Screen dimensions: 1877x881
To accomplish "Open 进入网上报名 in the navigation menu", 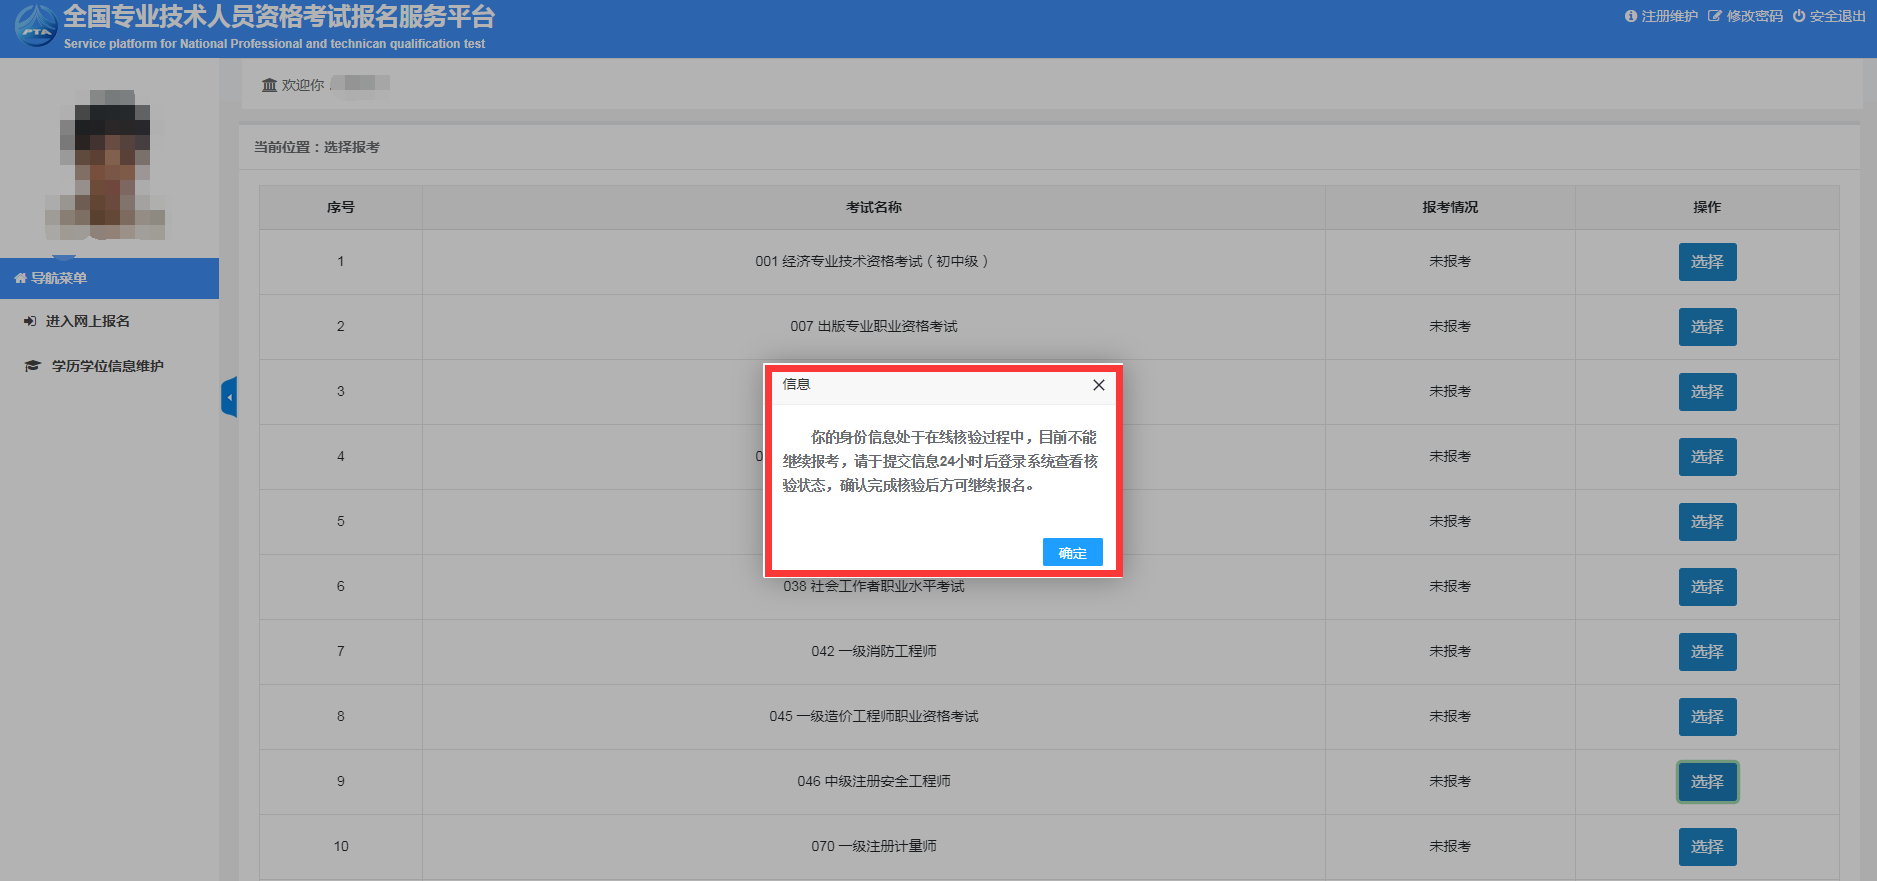I will 88,321.
